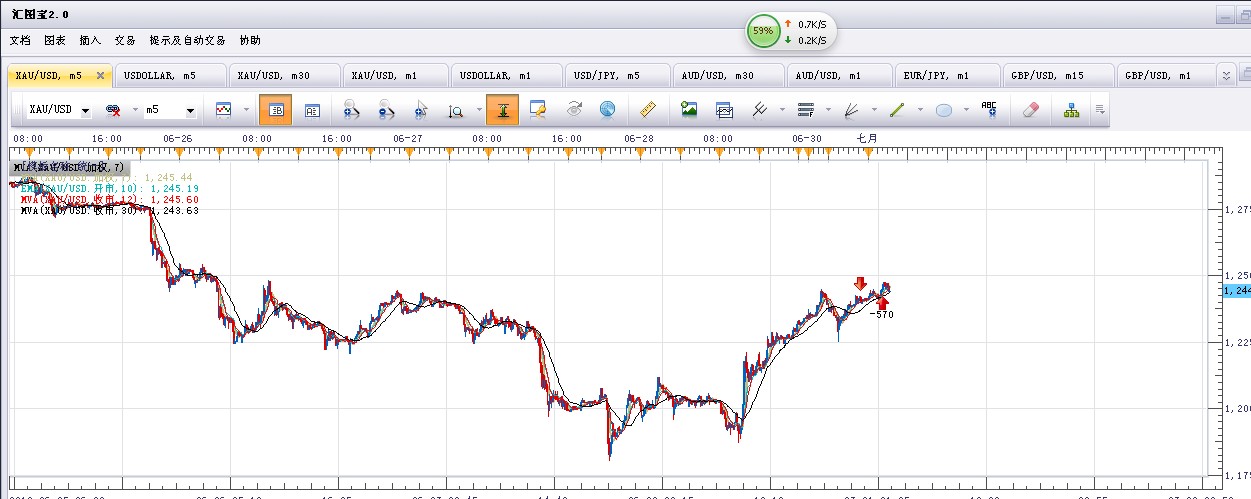Click the 0.2K/S download speed indicator
The width and height of the screenshot is (1251, 499).
tap(806, 40)
